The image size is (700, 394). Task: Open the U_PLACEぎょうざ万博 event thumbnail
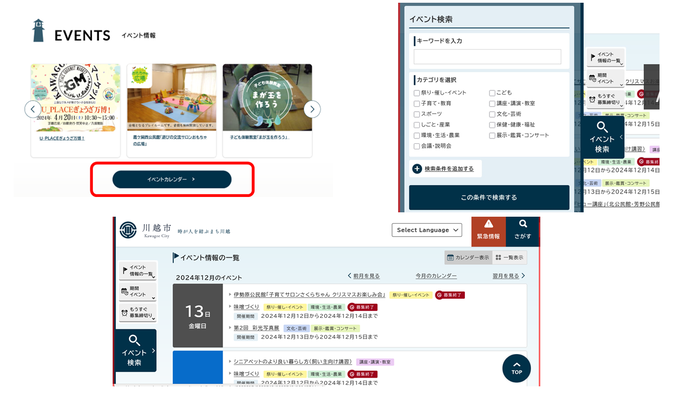(75, 98)
